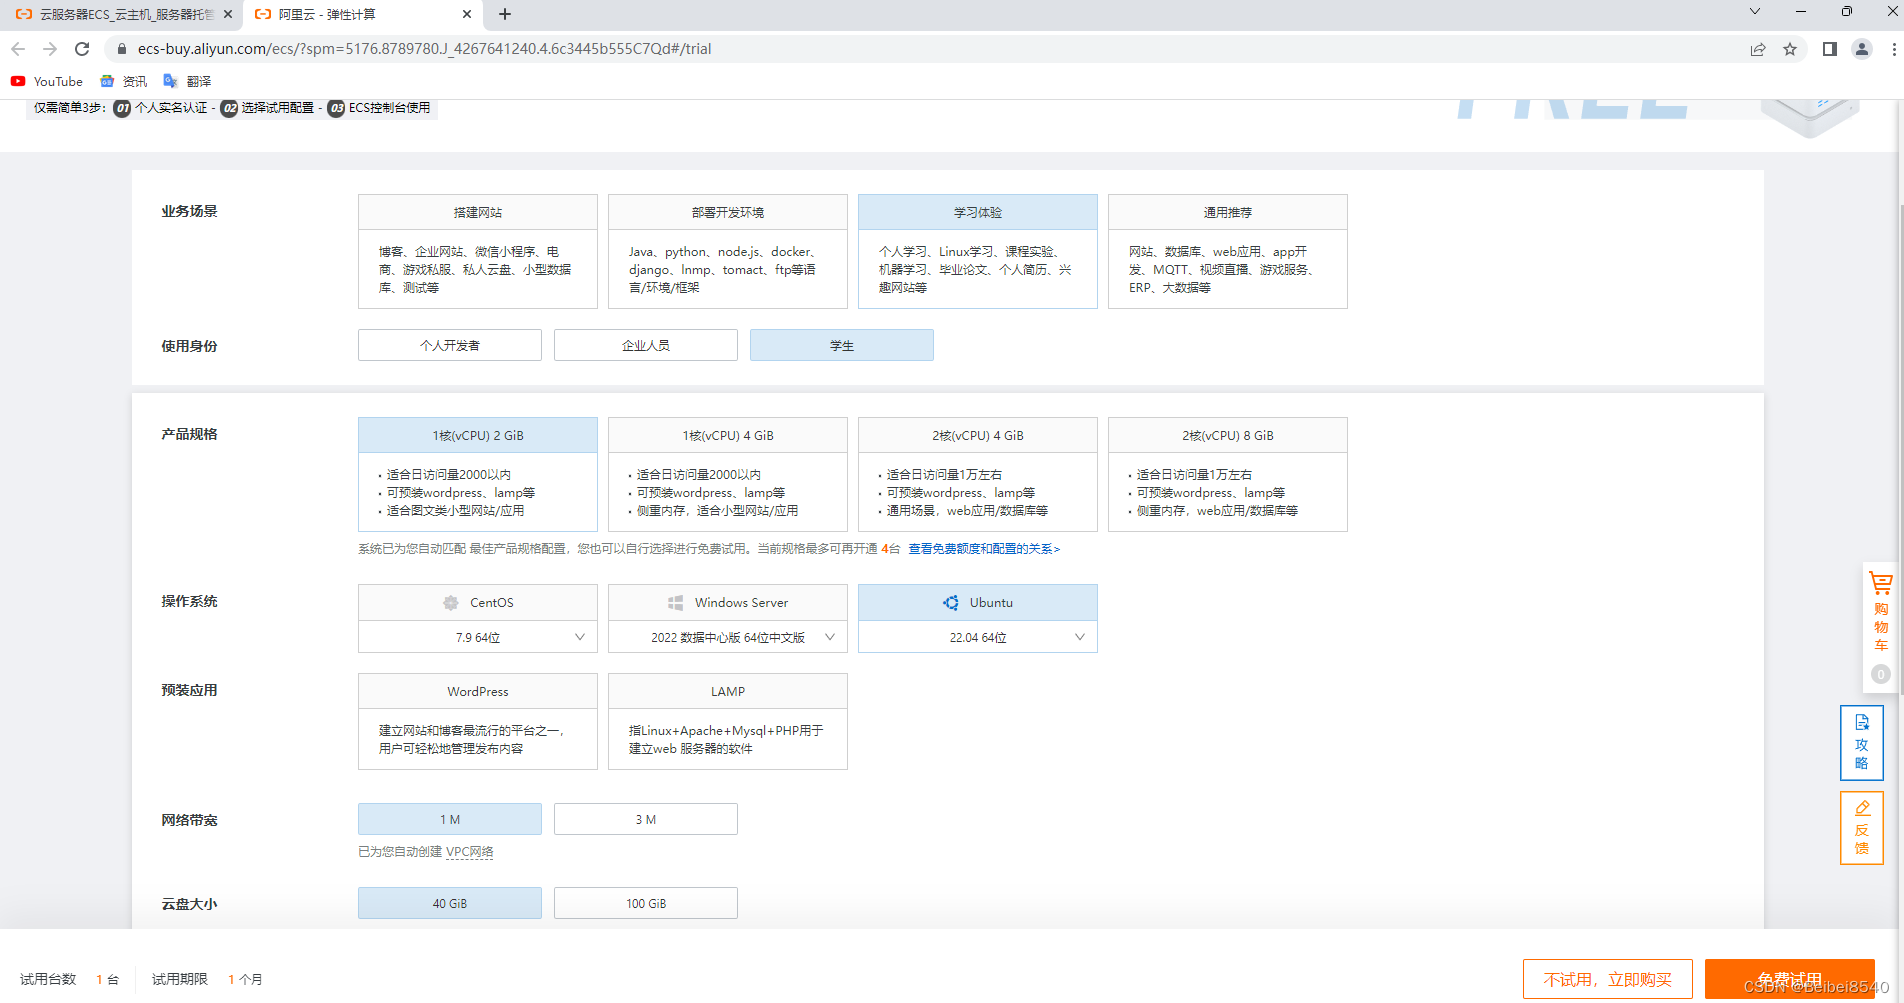Screen dimensions: 1904x1003
Task: Select 100 GiB cloud disk size
Action: [646, 903]
